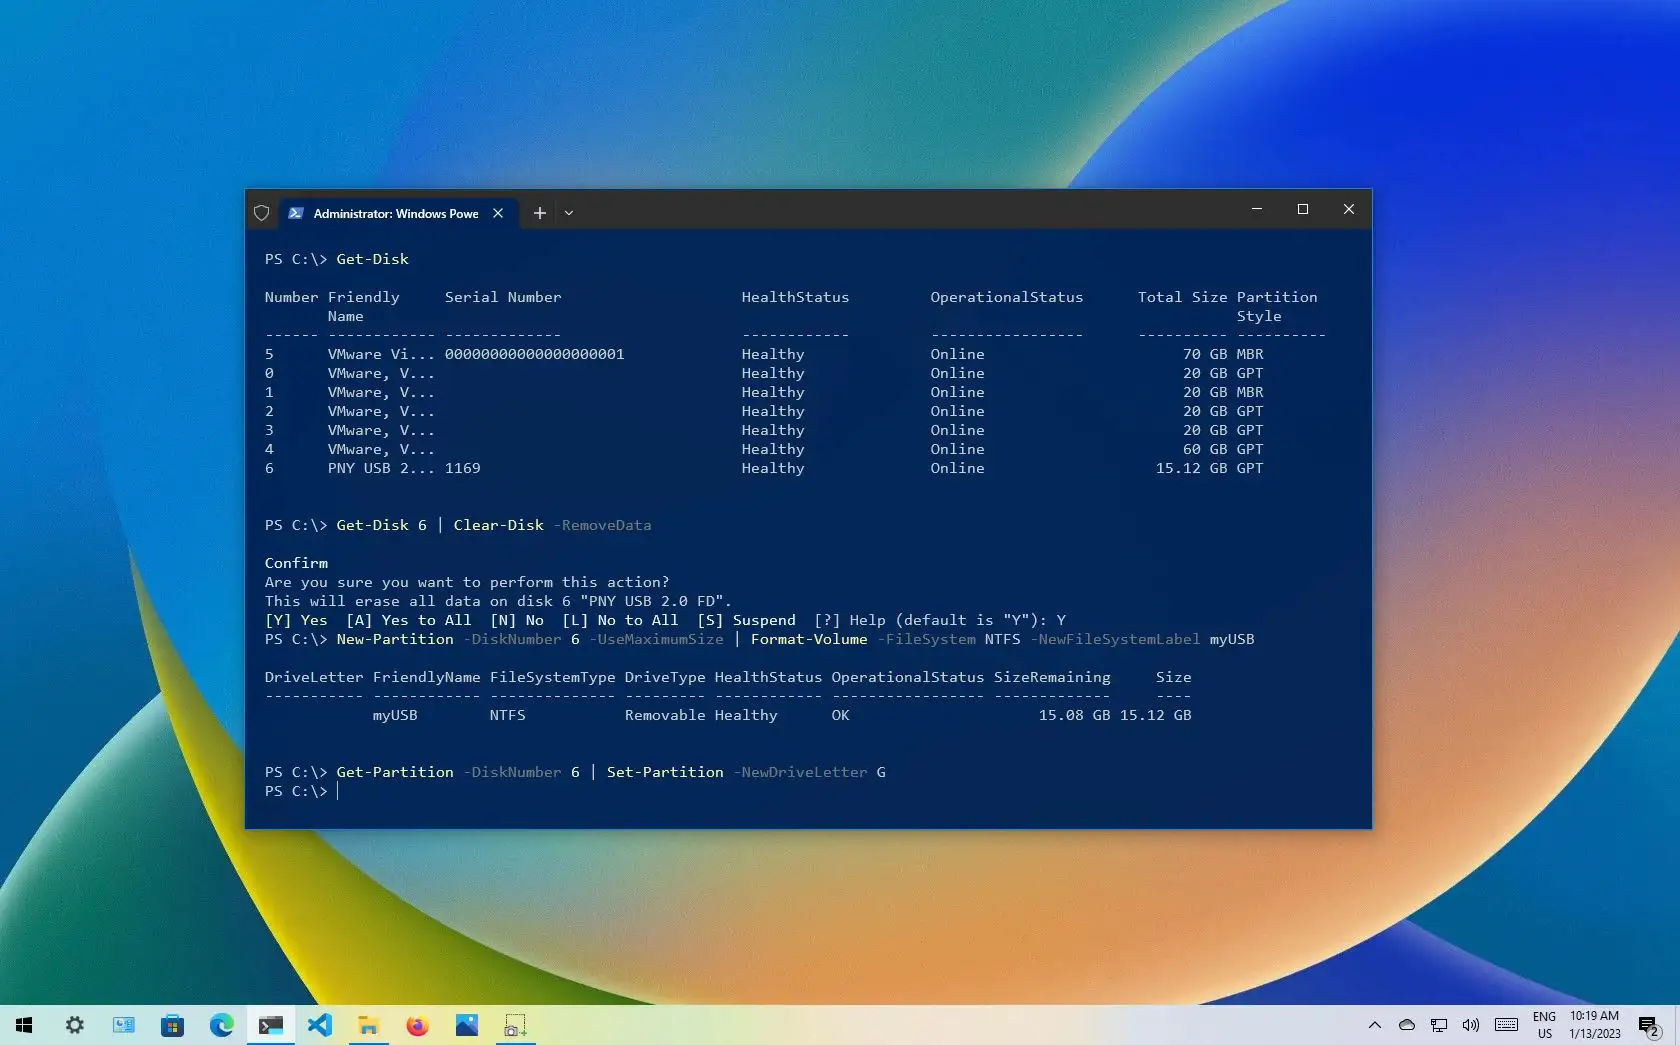The width and height of the screenshot is (1680, 1045).
Task: Launch the screenshot capture tool
Action: click(515, 1026)
